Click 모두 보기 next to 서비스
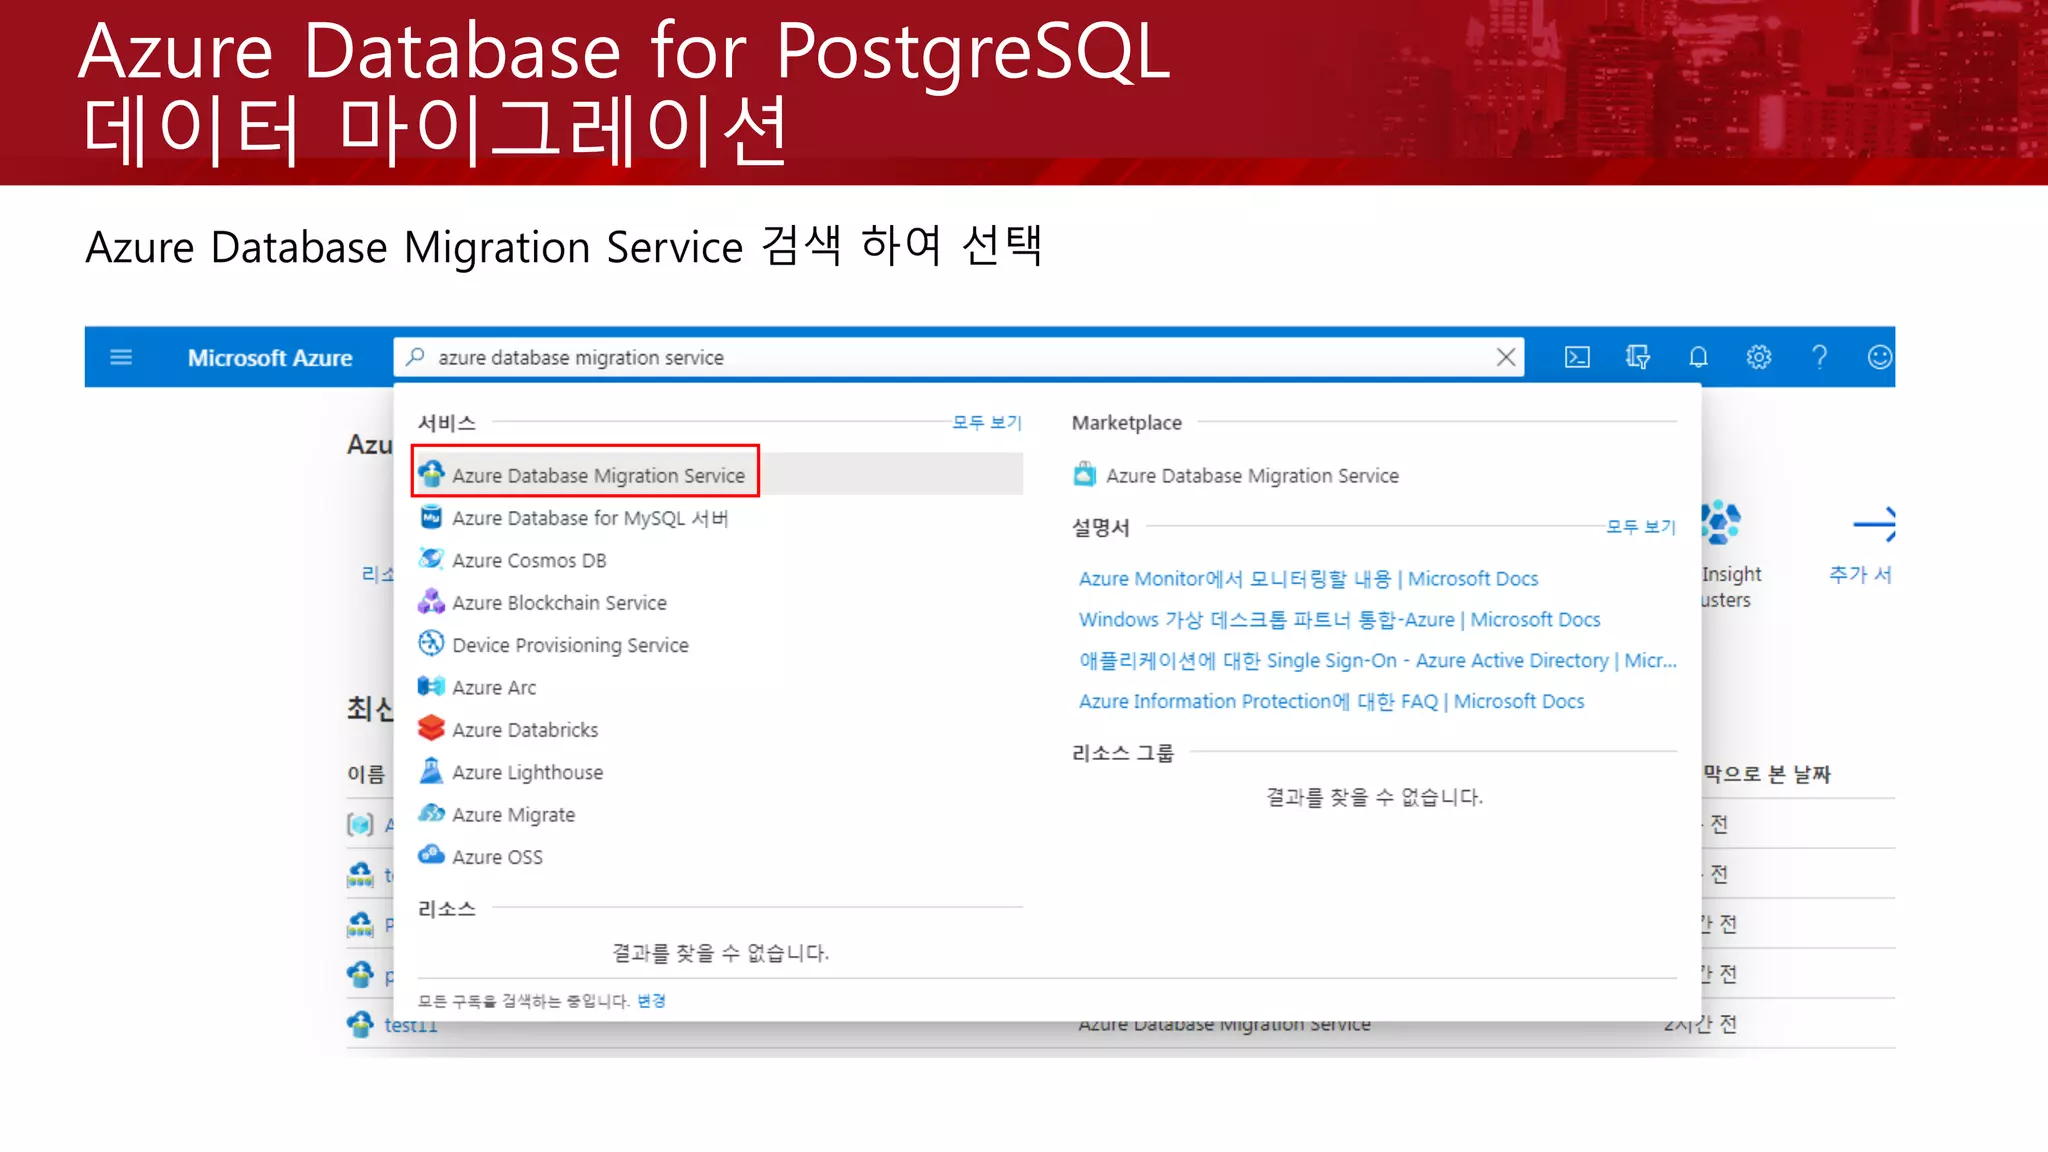 coord(987,423)
